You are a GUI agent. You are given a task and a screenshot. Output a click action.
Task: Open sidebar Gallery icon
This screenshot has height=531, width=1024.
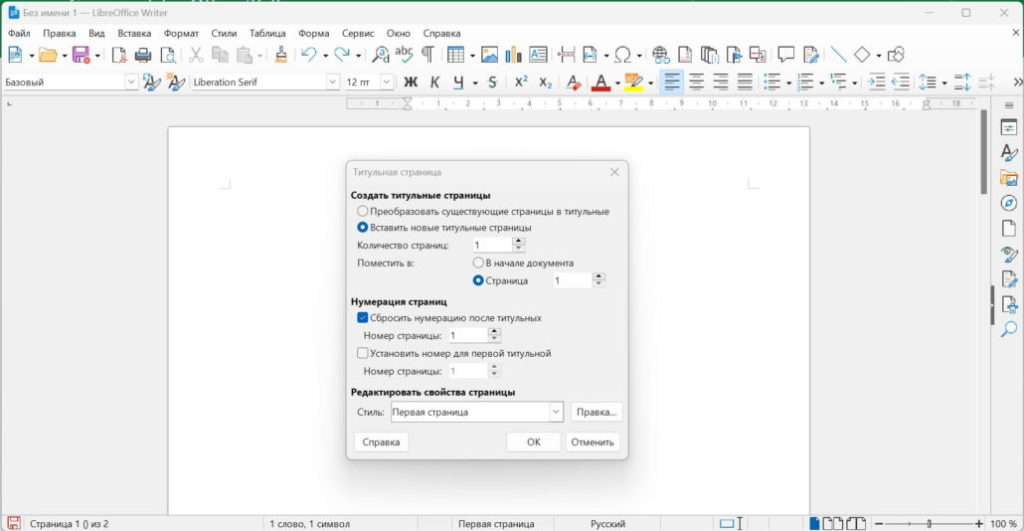(1009, 178)
